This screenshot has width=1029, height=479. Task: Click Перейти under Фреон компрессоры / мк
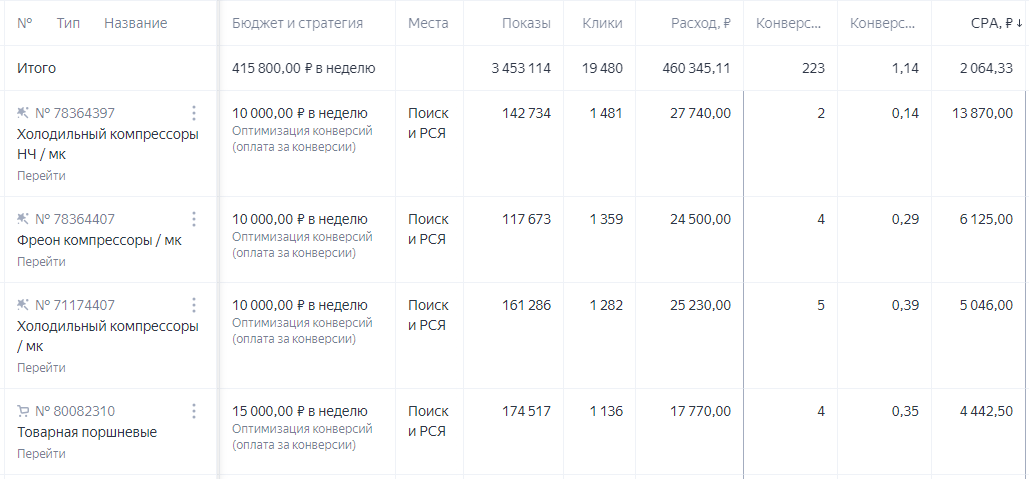click(41, 262)
